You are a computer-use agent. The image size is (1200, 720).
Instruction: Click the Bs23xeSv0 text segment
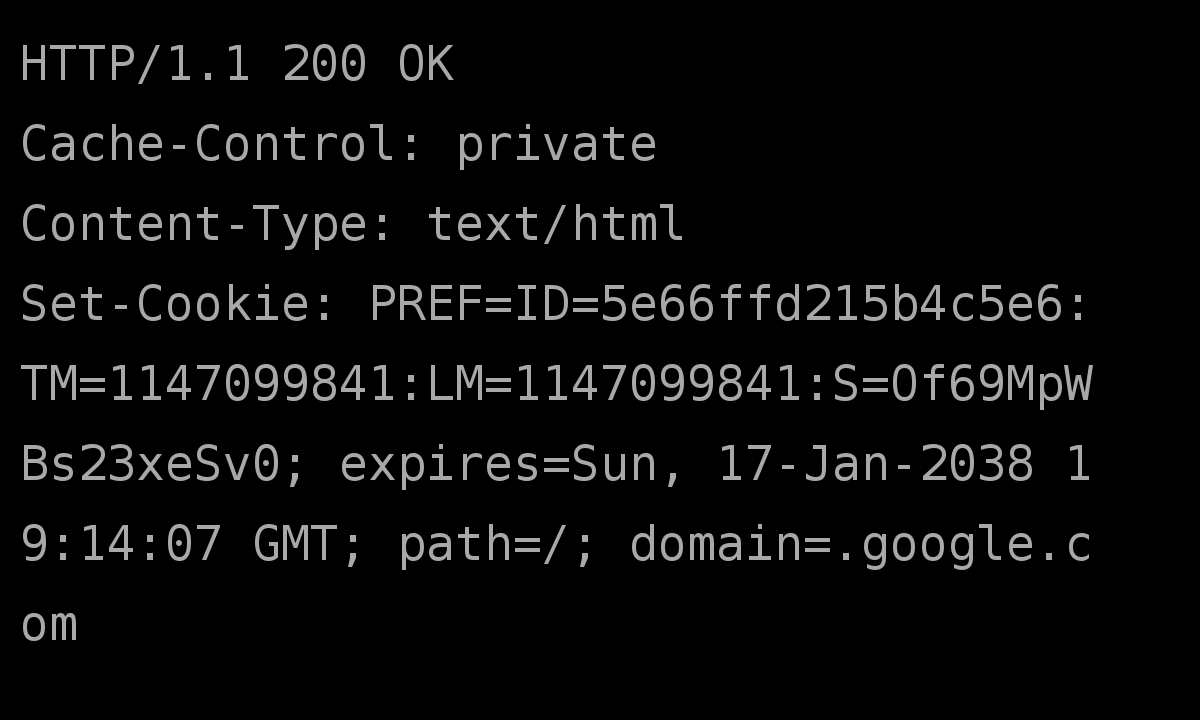click(150, 464)
